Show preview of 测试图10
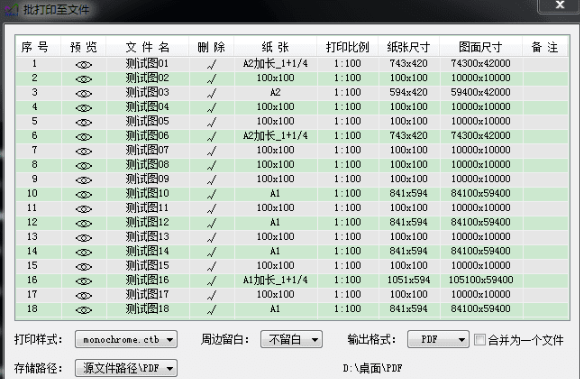The height and width of the screenshot is (379, 580). point(84,194)
